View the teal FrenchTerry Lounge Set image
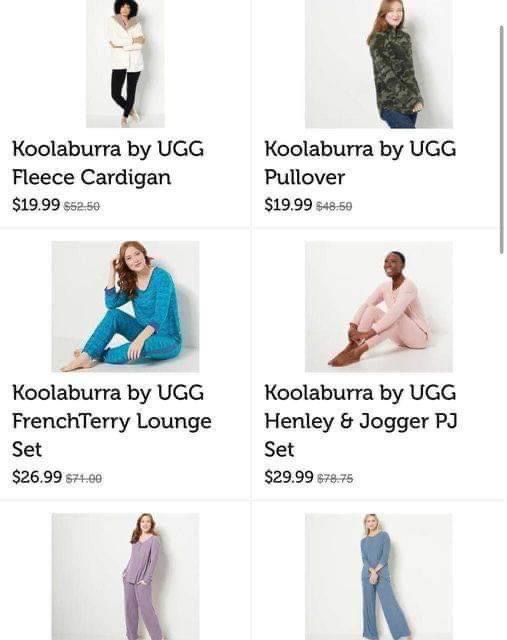Viewport: 507px width, 640px height. 125,306
